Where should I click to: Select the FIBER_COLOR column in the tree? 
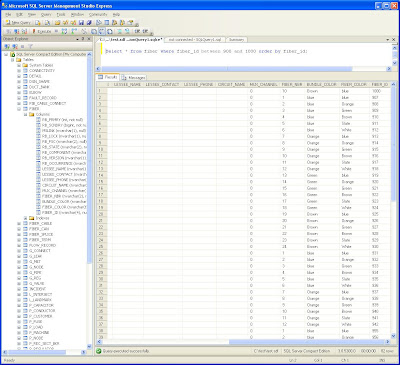[x=64, y=207]
